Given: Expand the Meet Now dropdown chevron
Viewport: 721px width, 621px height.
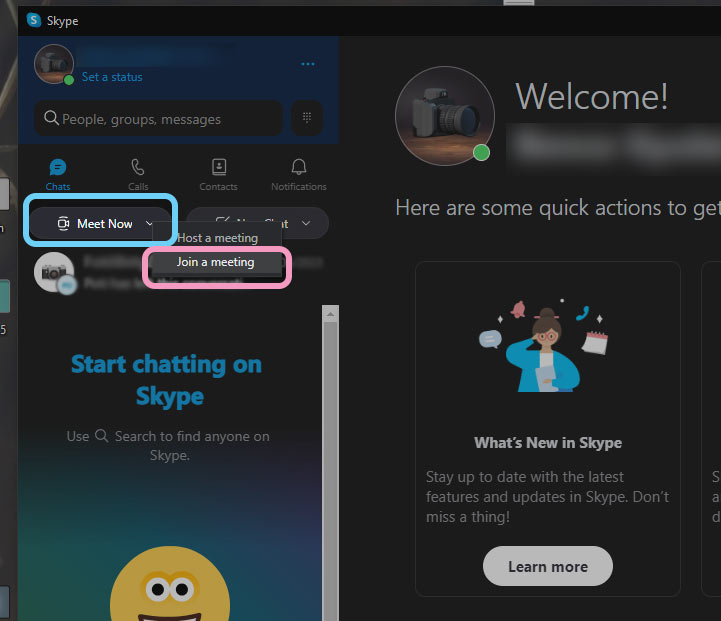Looking at the screenshot, I should [x=149, y=223].
